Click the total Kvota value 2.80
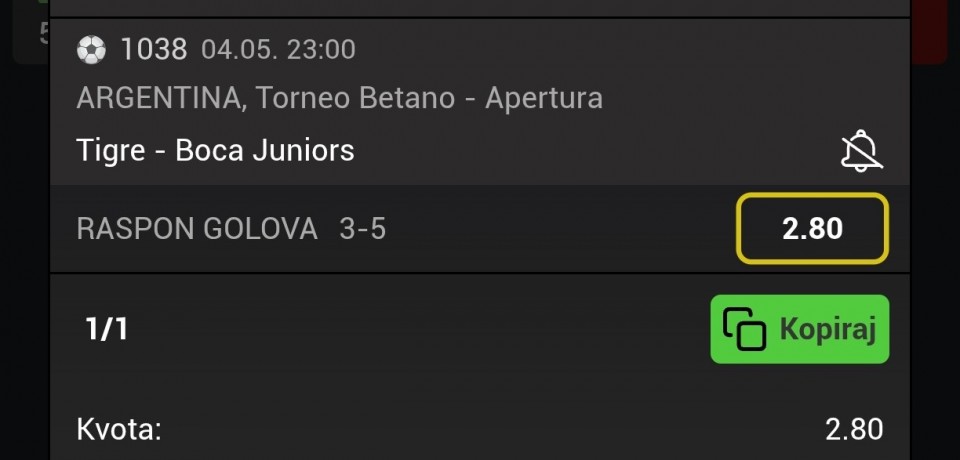 pyautogui.click(x=854, y=429)
